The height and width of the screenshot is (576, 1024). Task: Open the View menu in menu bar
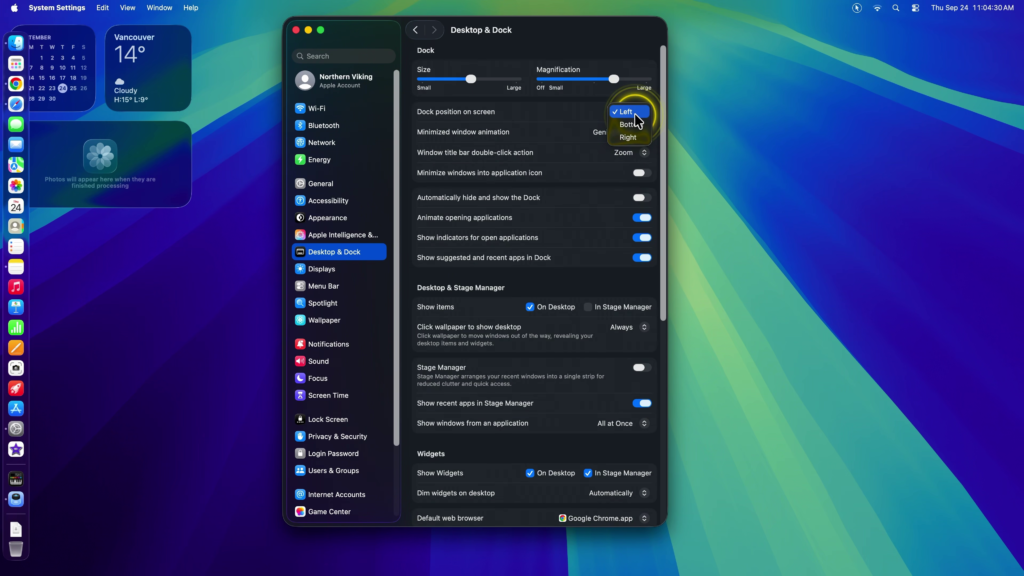click(x=127, y=8)
